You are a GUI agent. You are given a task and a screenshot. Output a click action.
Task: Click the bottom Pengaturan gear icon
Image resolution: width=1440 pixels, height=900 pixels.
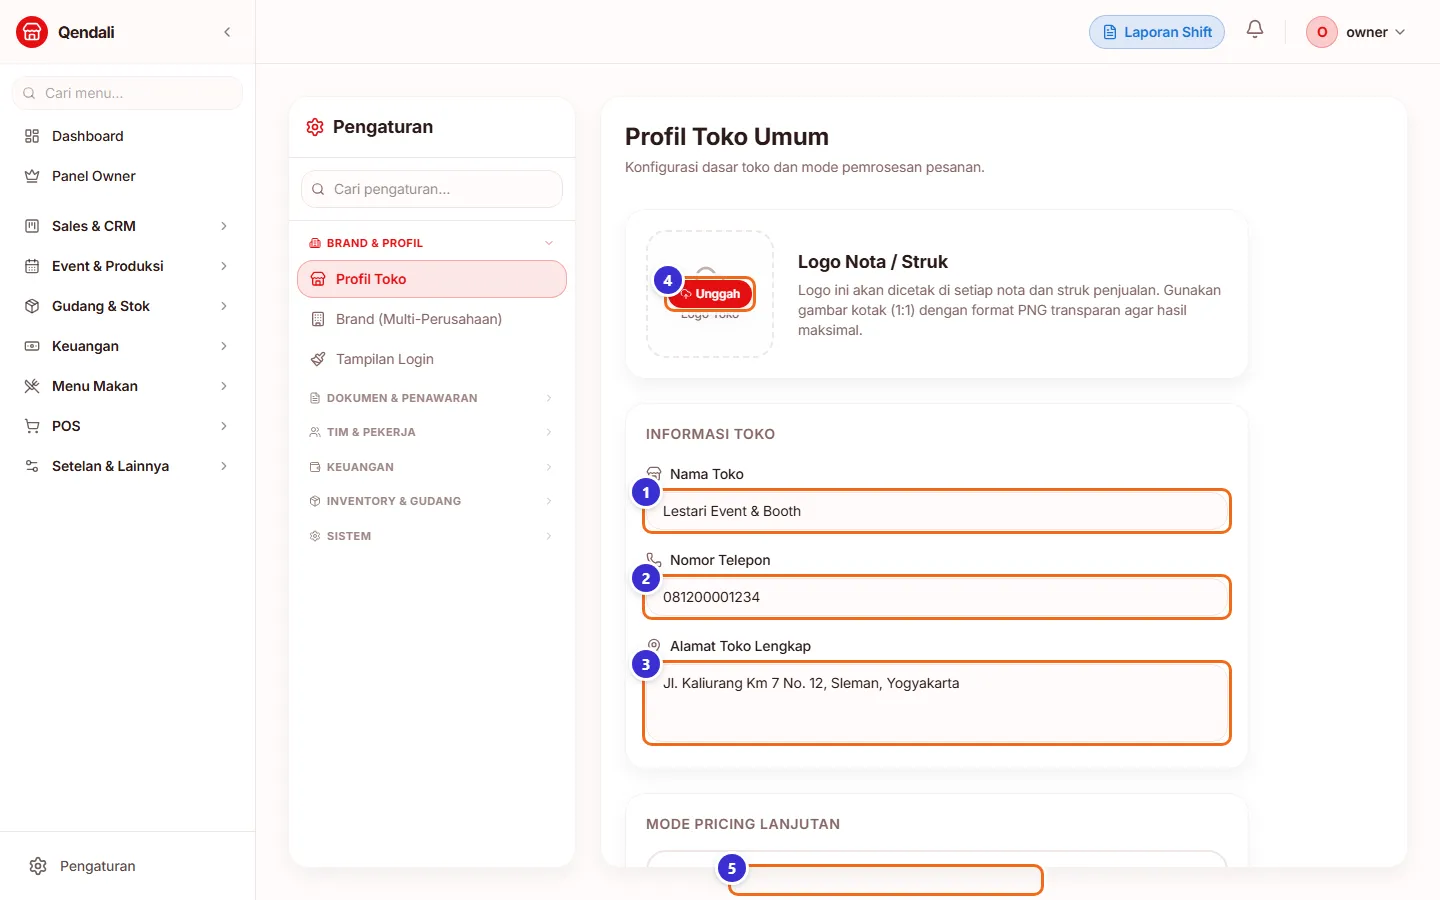pyautogui.click(x=38, y=866)
